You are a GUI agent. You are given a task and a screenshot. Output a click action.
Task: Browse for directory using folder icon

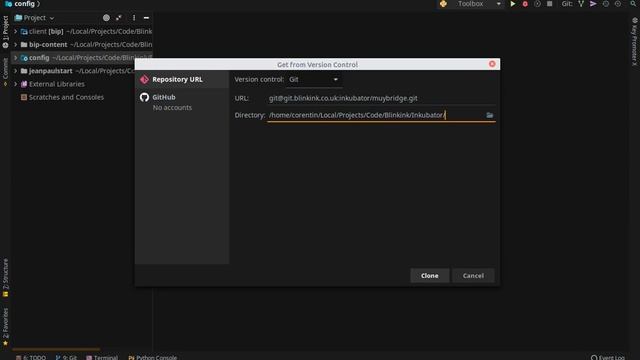[x=489, y=116]
